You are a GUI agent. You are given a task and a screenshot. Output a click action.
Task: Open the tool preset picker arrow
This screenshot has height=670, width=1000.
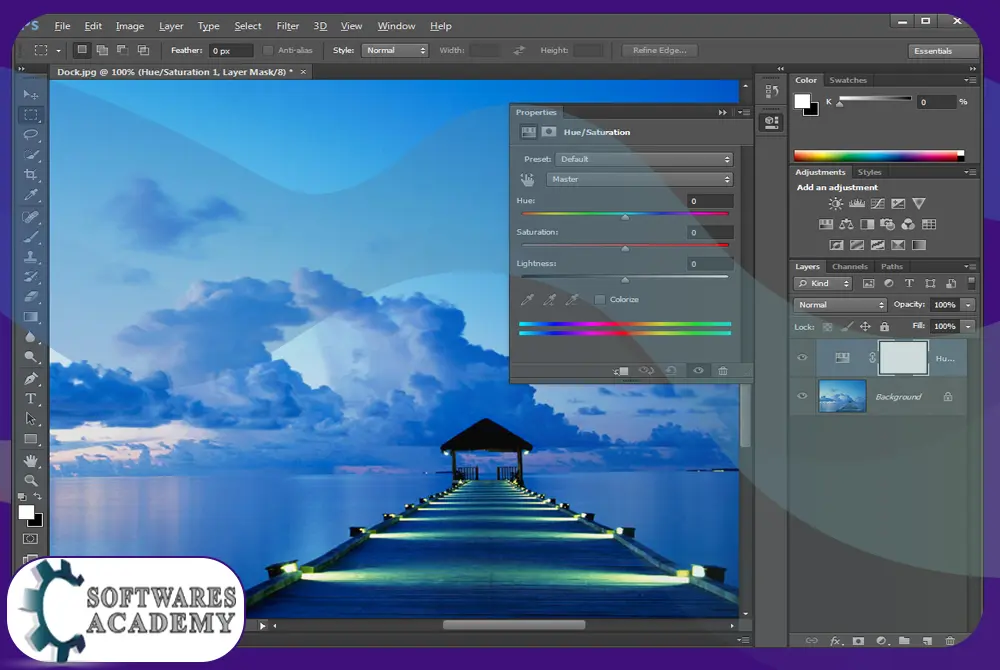58,50
